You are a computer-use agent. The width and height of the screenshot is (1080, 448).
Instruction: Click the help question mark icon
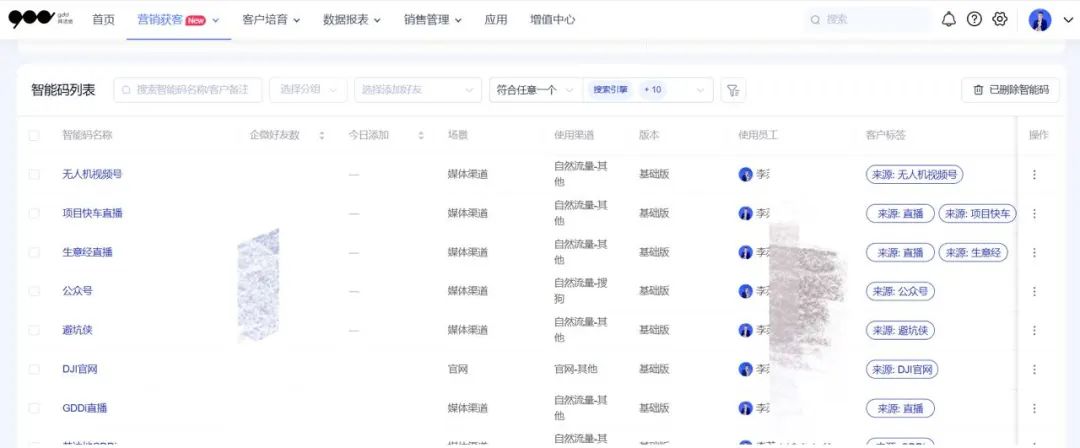coord(974,20)
